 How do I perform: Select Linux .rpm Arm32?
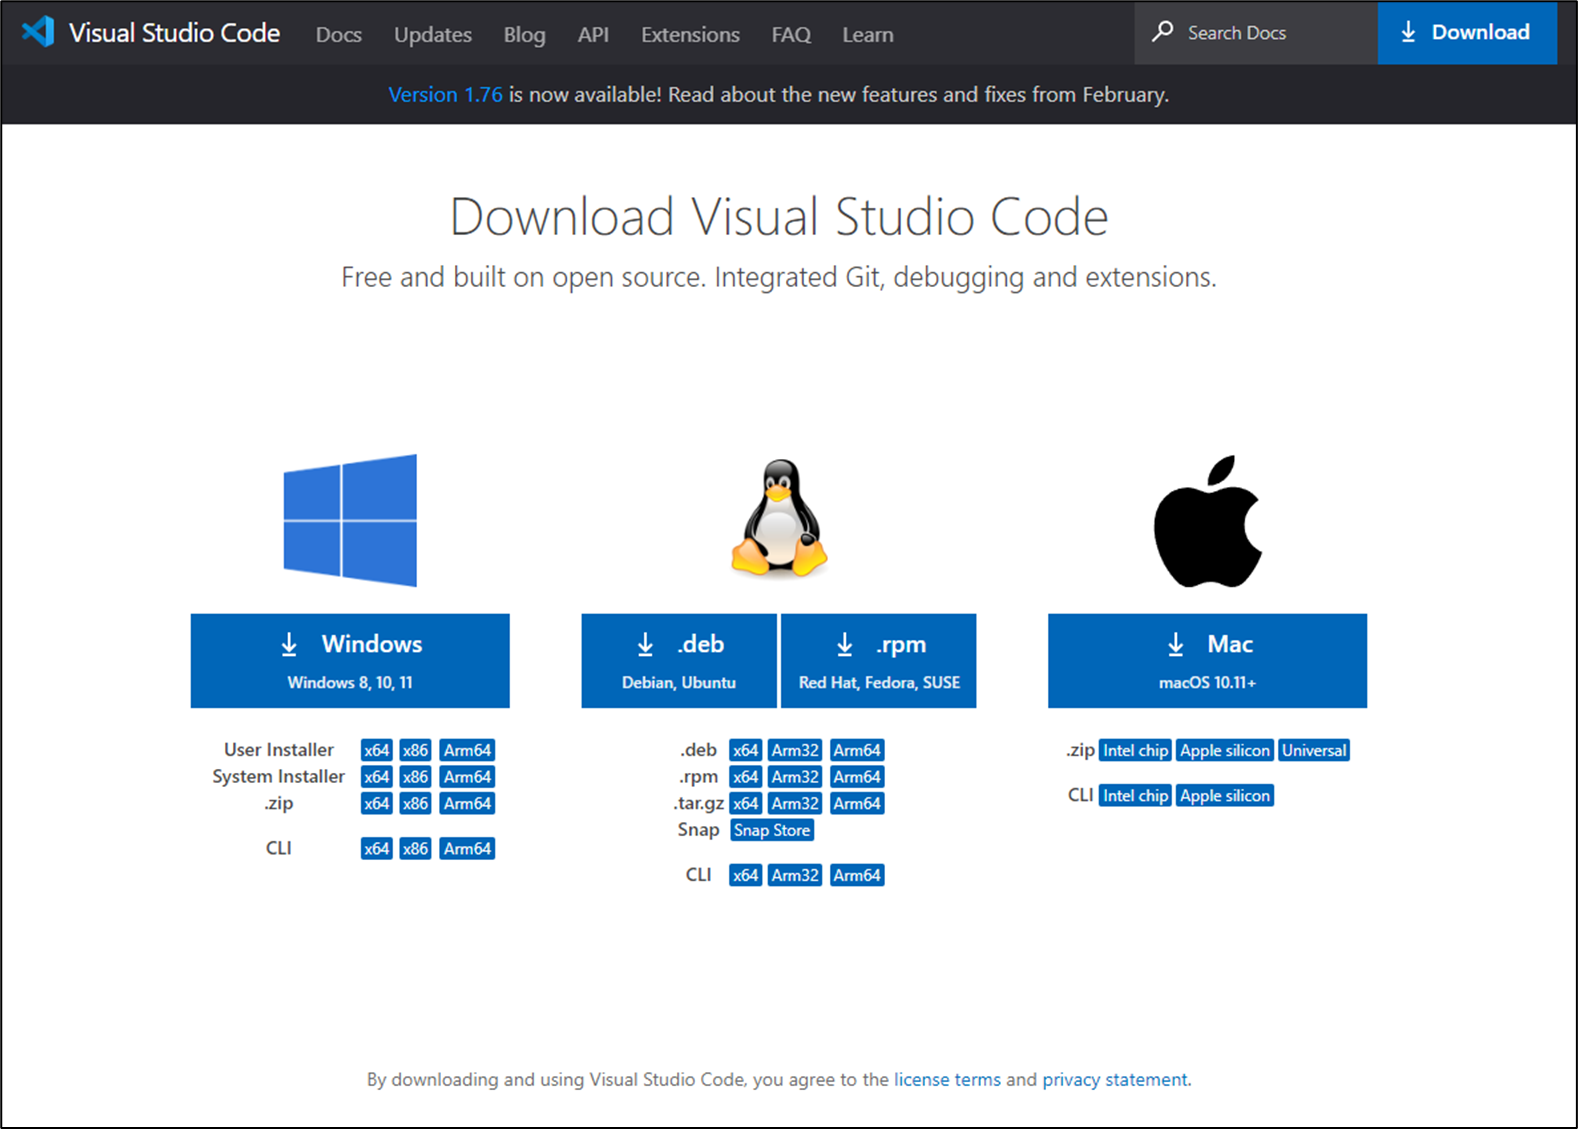click(x=795, y=777)
